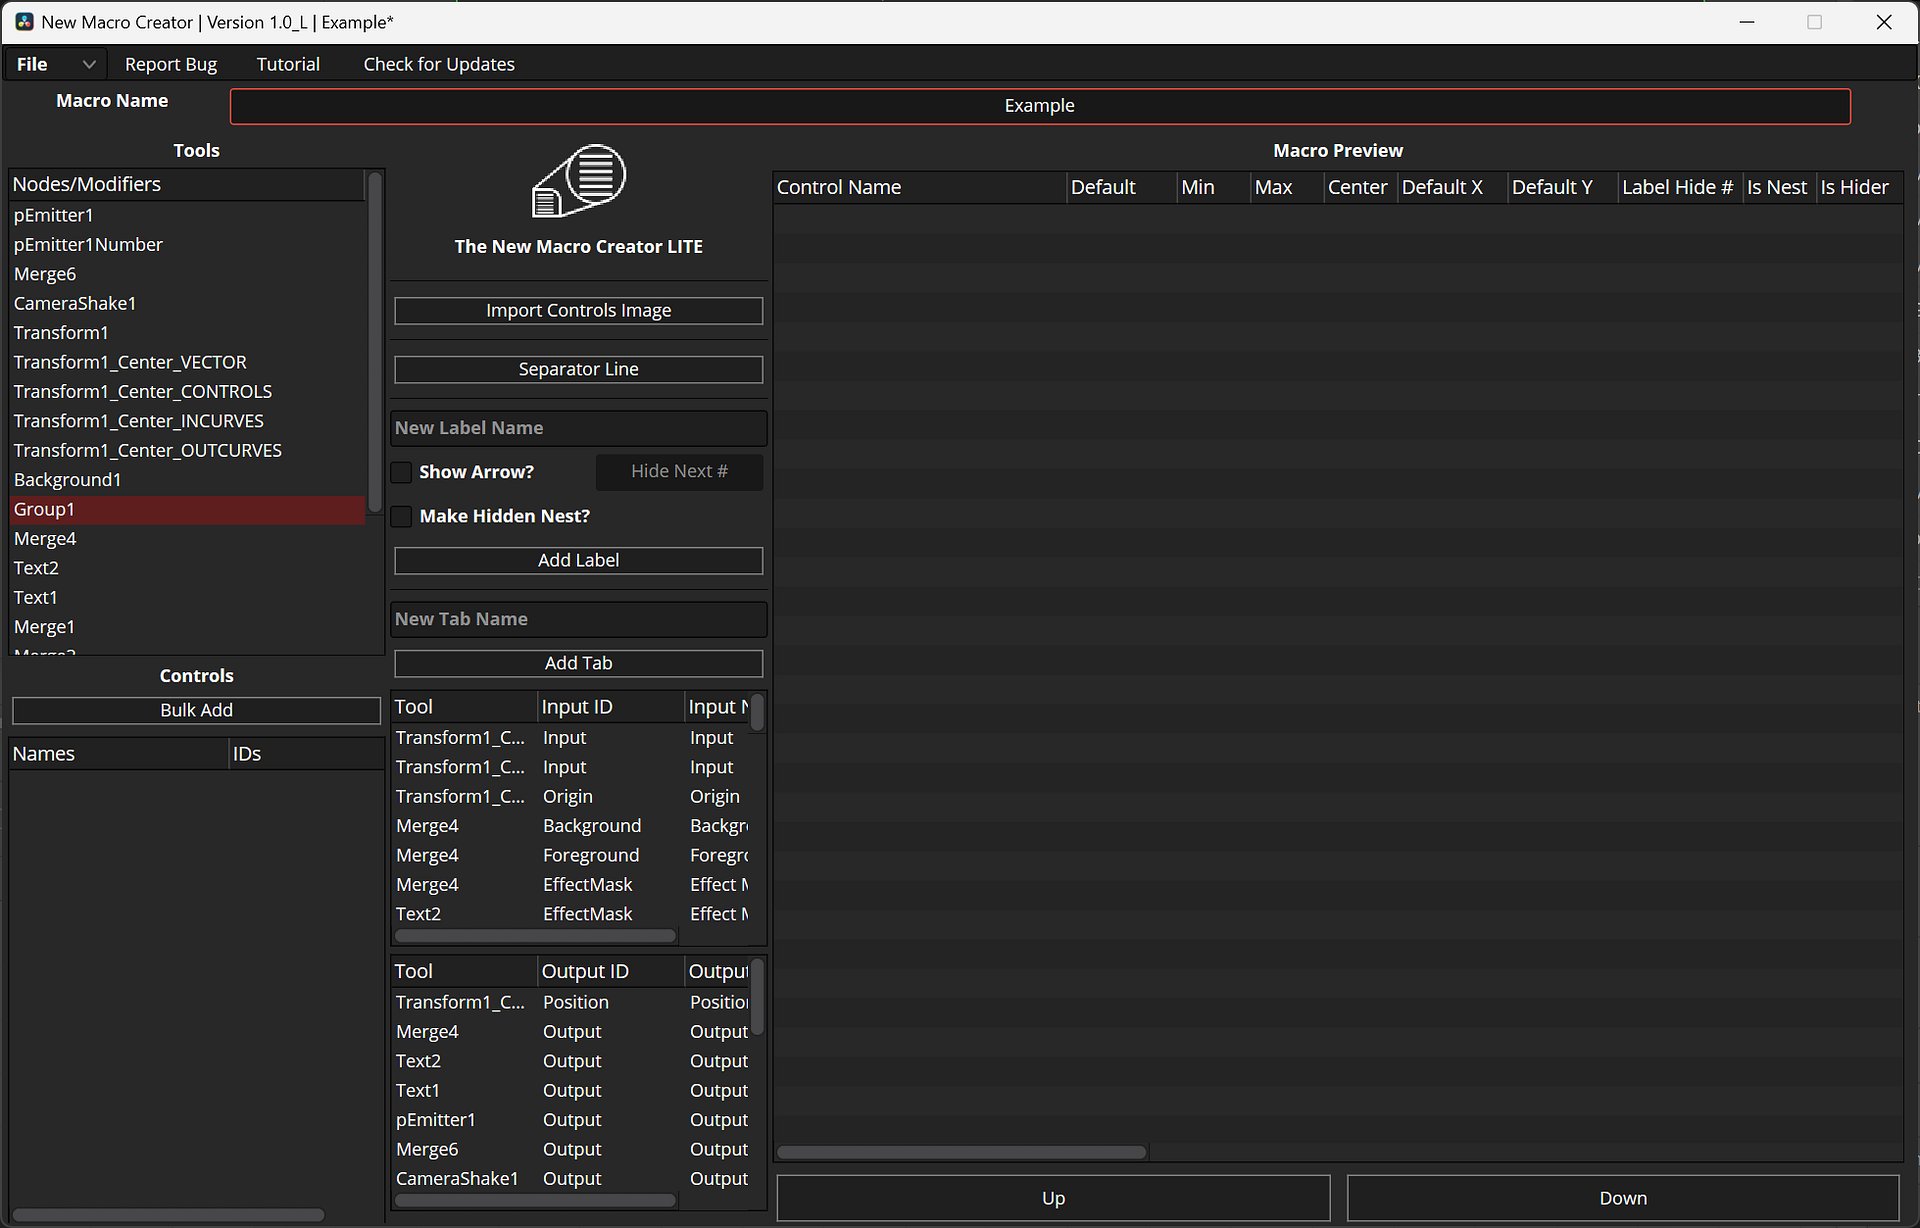Select Transform1_Center_OUTCURVES modifier
Image resolution: width=1920 pixels, height=1228 pixels.
tap(187, 451)
